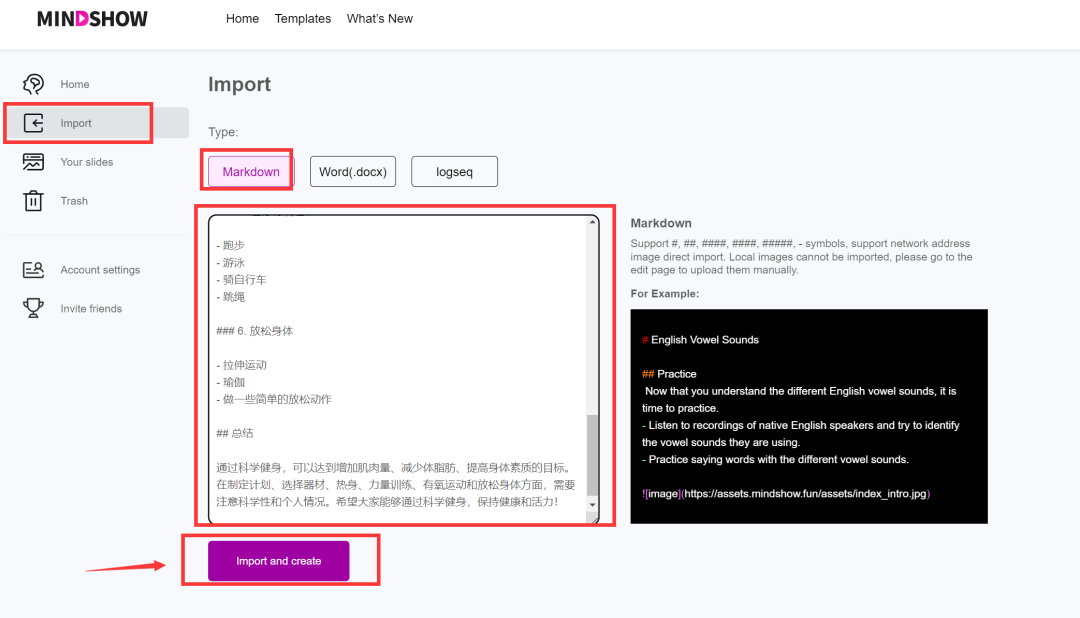
Task: Click the Invite friends trophy icon
Action: click(x=33, y=308)
